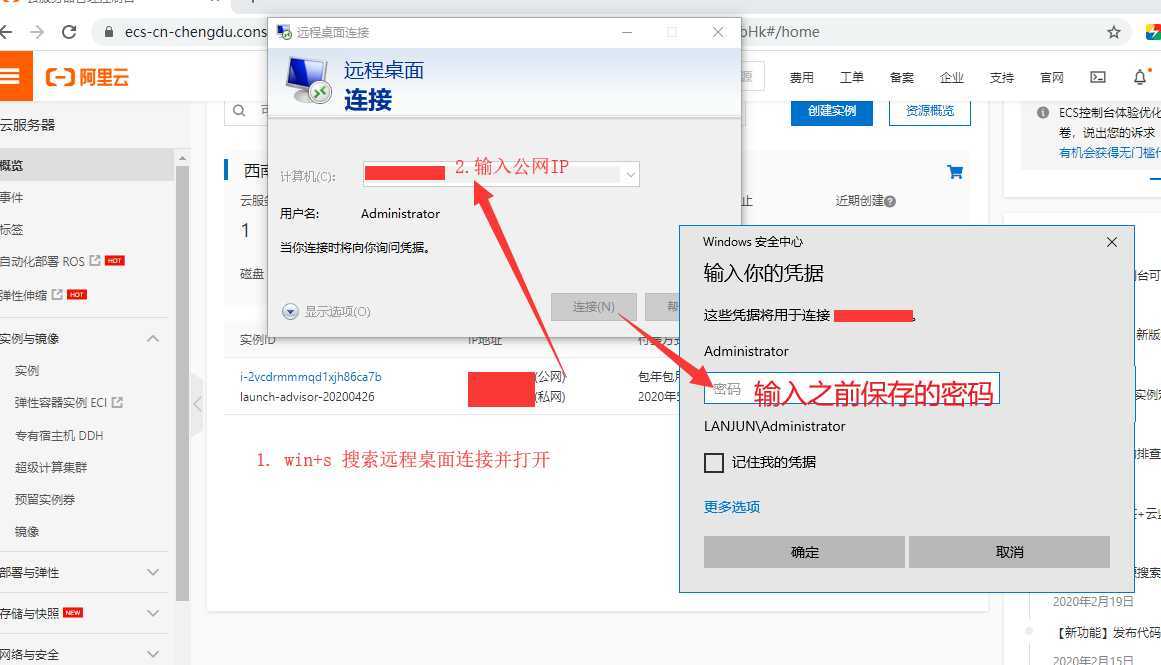Open external link icon next to ROS
The width and height of the screenshot is (1161, 665).
(x=95, y=261)
